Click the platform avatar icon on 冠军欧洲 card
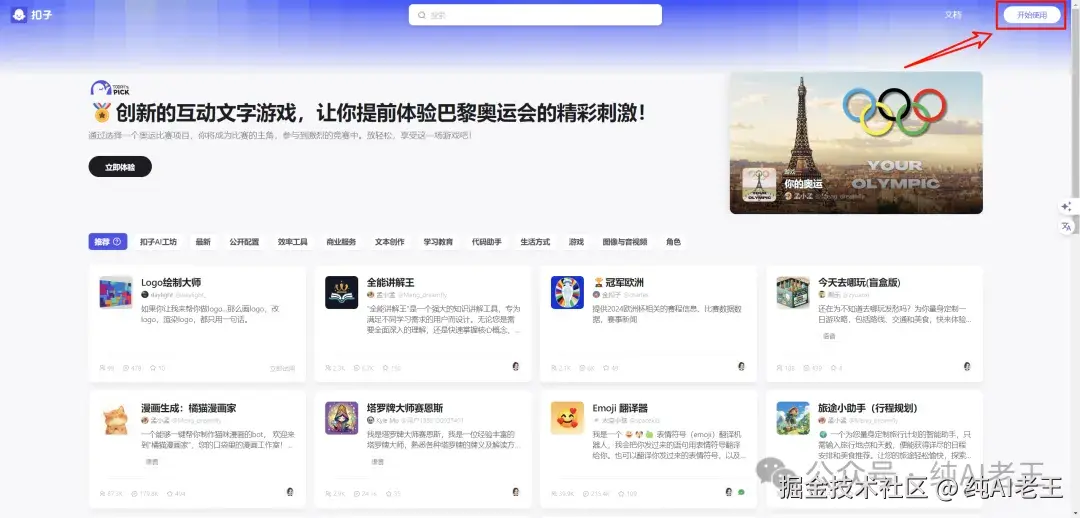This screenshot has width=1080, height=518. [741, 366]
